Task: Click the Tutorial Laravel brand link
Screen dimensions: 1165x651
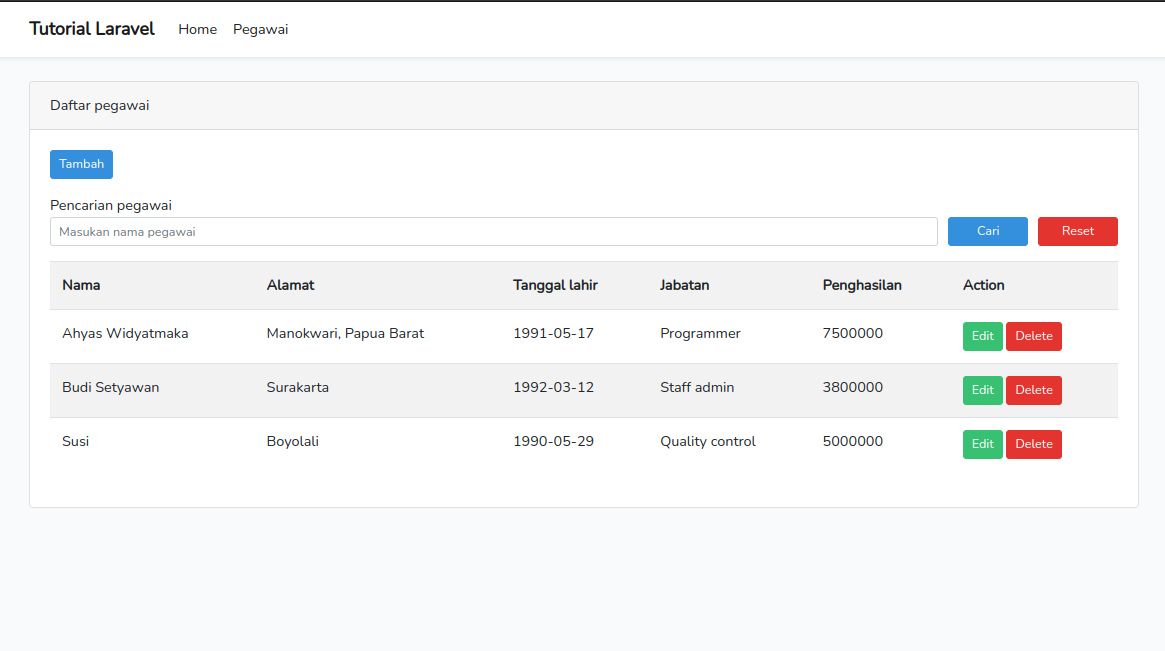Action: [92, 29]
